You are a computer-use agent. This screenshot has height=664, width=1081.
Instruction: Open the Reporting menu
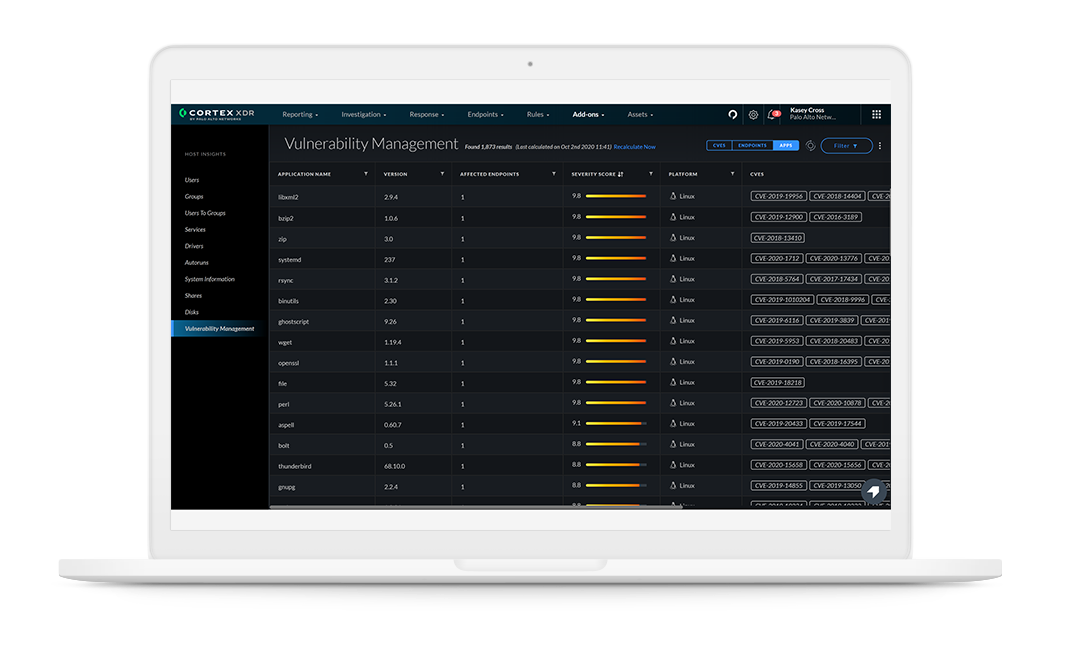[x=300, y=114]
